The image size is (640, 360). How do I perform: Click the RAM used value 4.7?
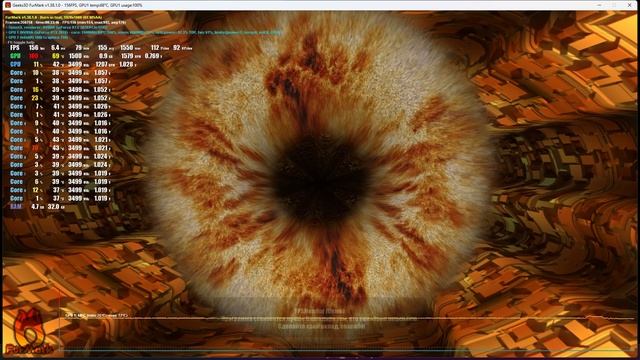pyautogui.click(x=35, y=207)
